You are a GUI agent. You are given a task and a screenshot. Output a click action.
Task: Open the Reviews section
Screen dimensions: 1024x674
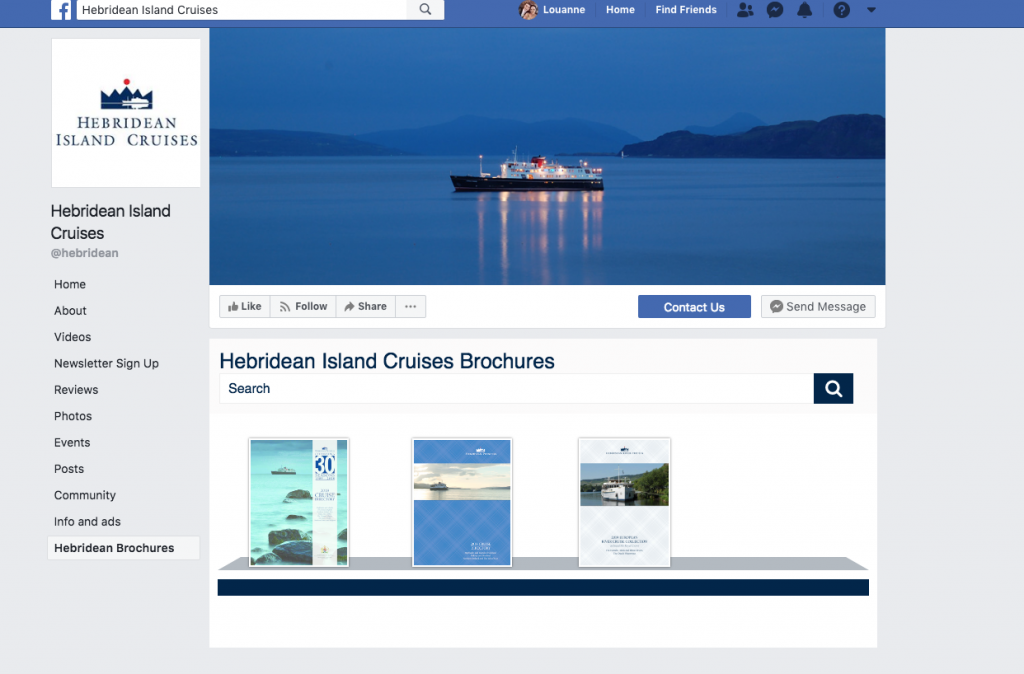[76, 390]
